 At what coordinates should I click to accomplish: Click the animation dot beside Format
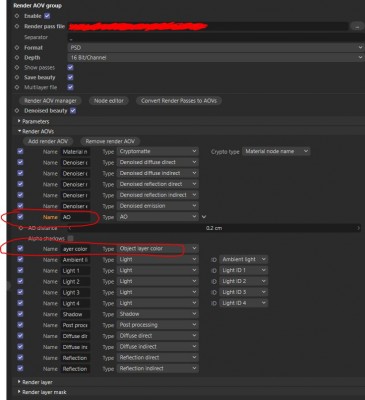tap(17, 48)
